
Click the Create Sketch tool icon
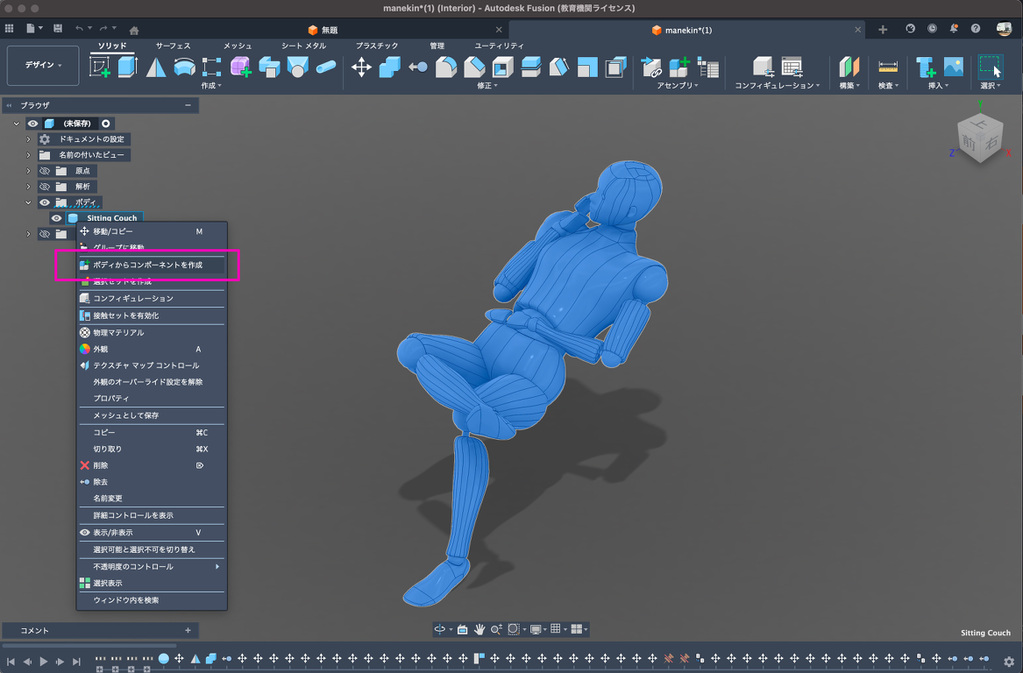pyautogui.click(x=100, y=67)
